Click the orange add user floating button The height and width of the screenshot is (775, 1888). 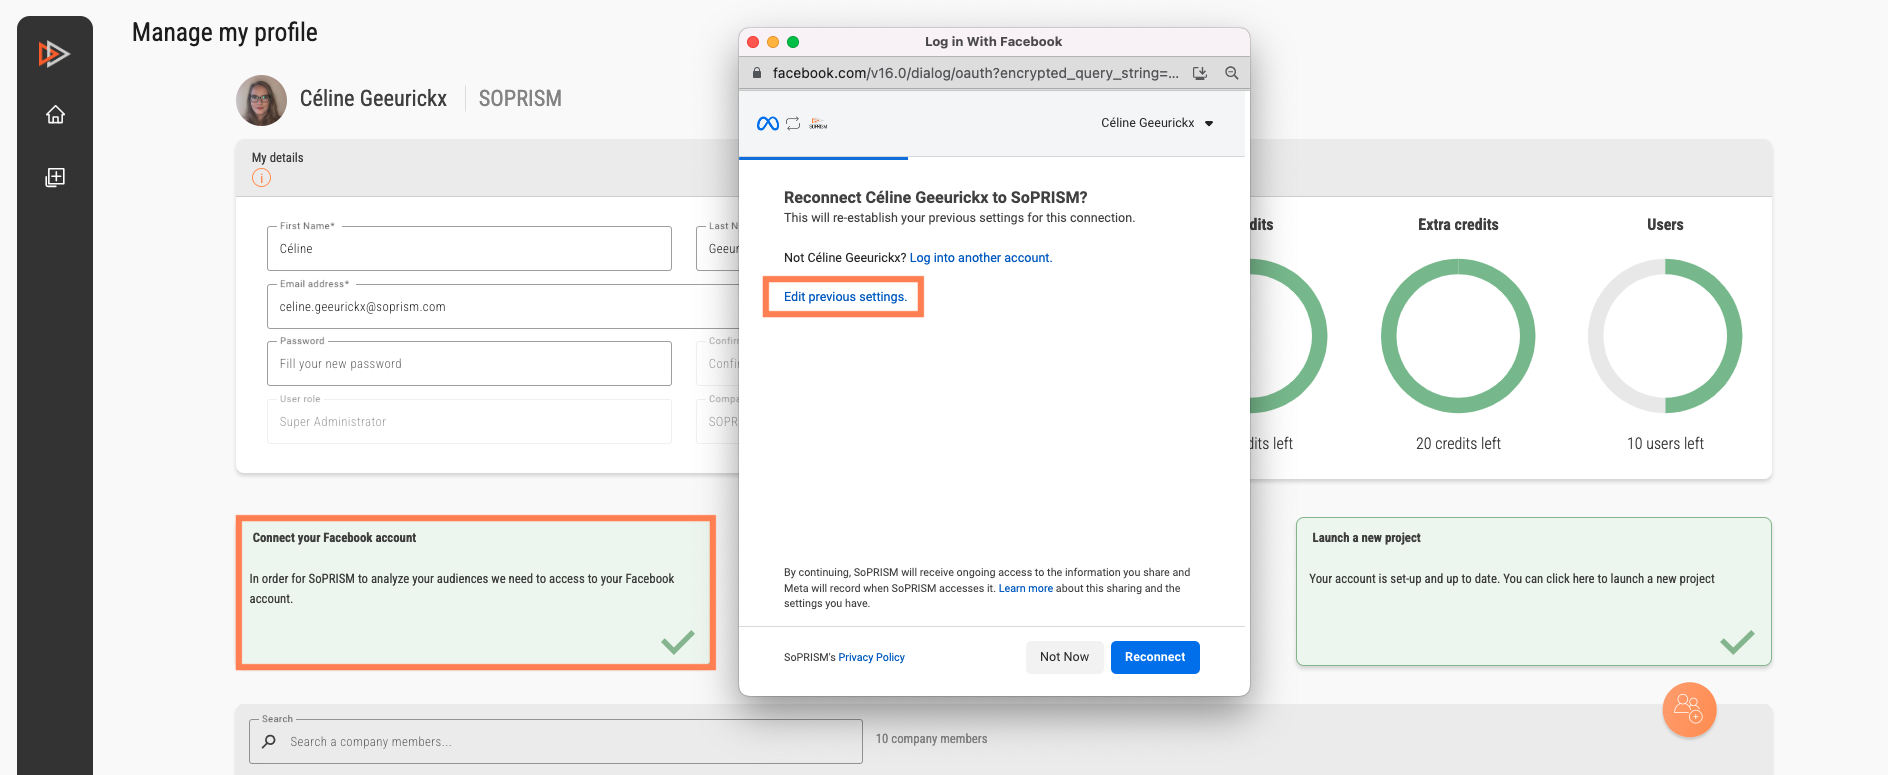pyautogui.click(x=1689, y=710)
